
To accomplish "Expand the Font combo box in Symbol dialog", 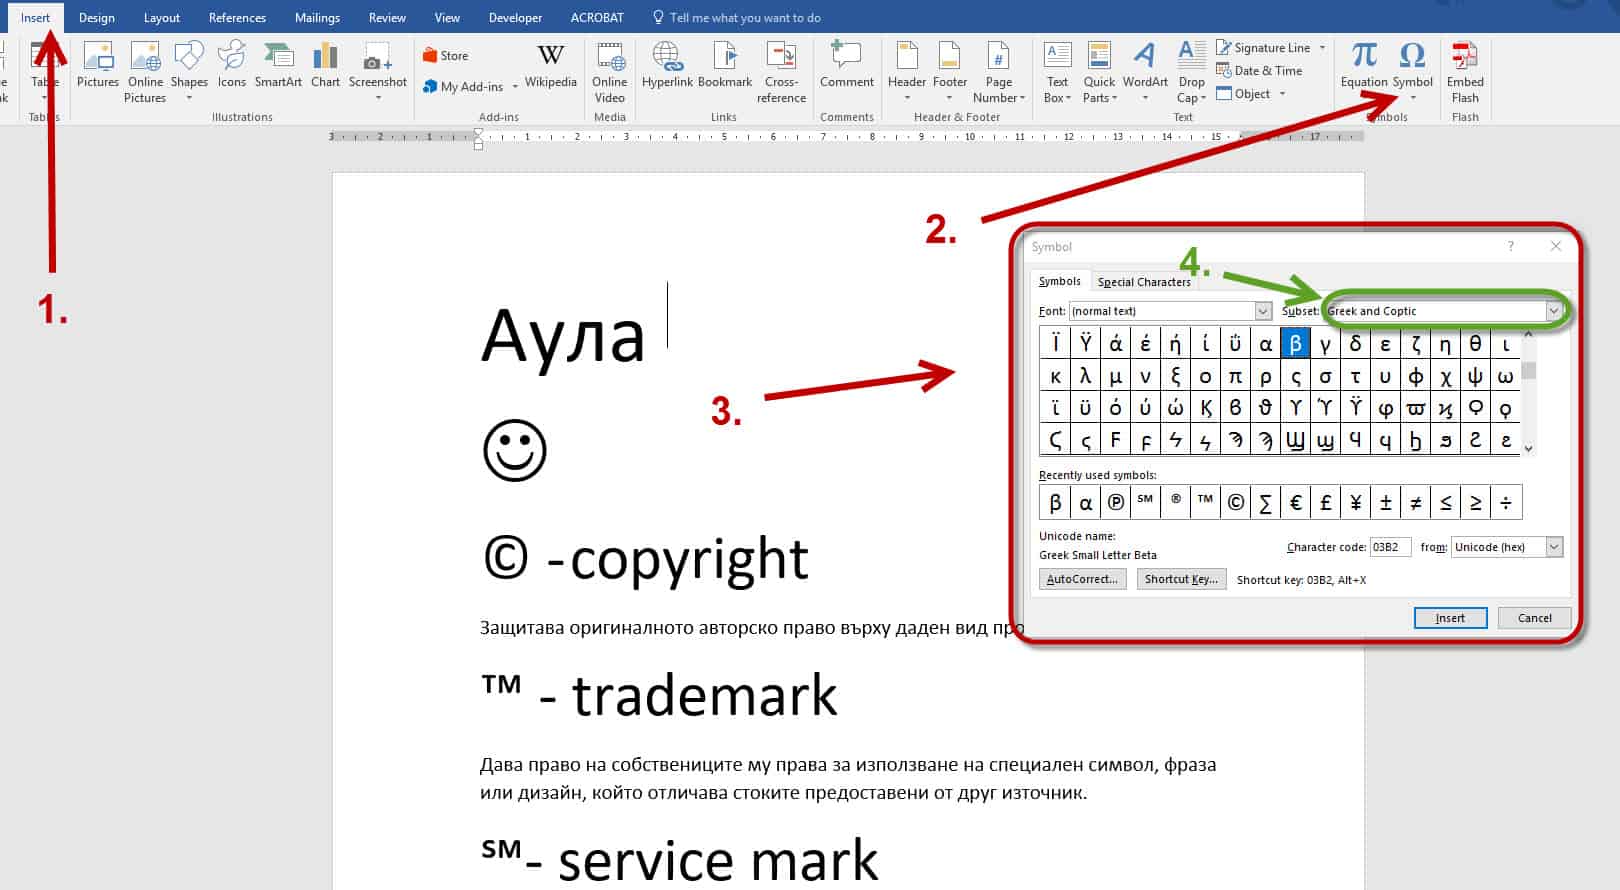I will coord(1263,311).
